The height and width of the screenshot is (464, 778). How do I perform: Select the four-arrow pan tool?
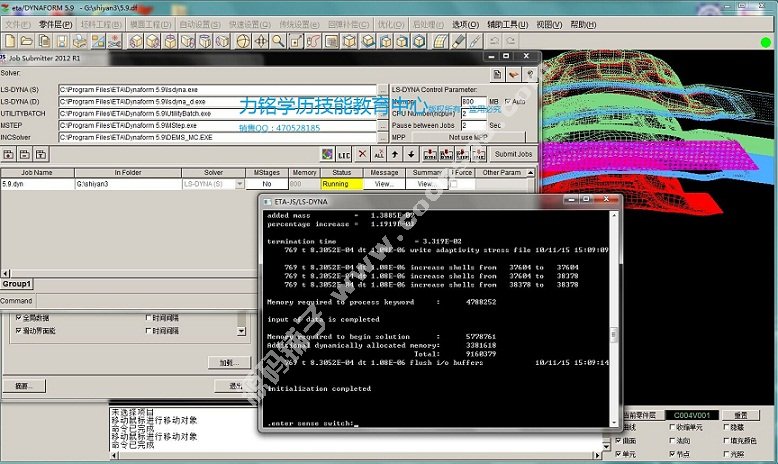tap(261, 41)
